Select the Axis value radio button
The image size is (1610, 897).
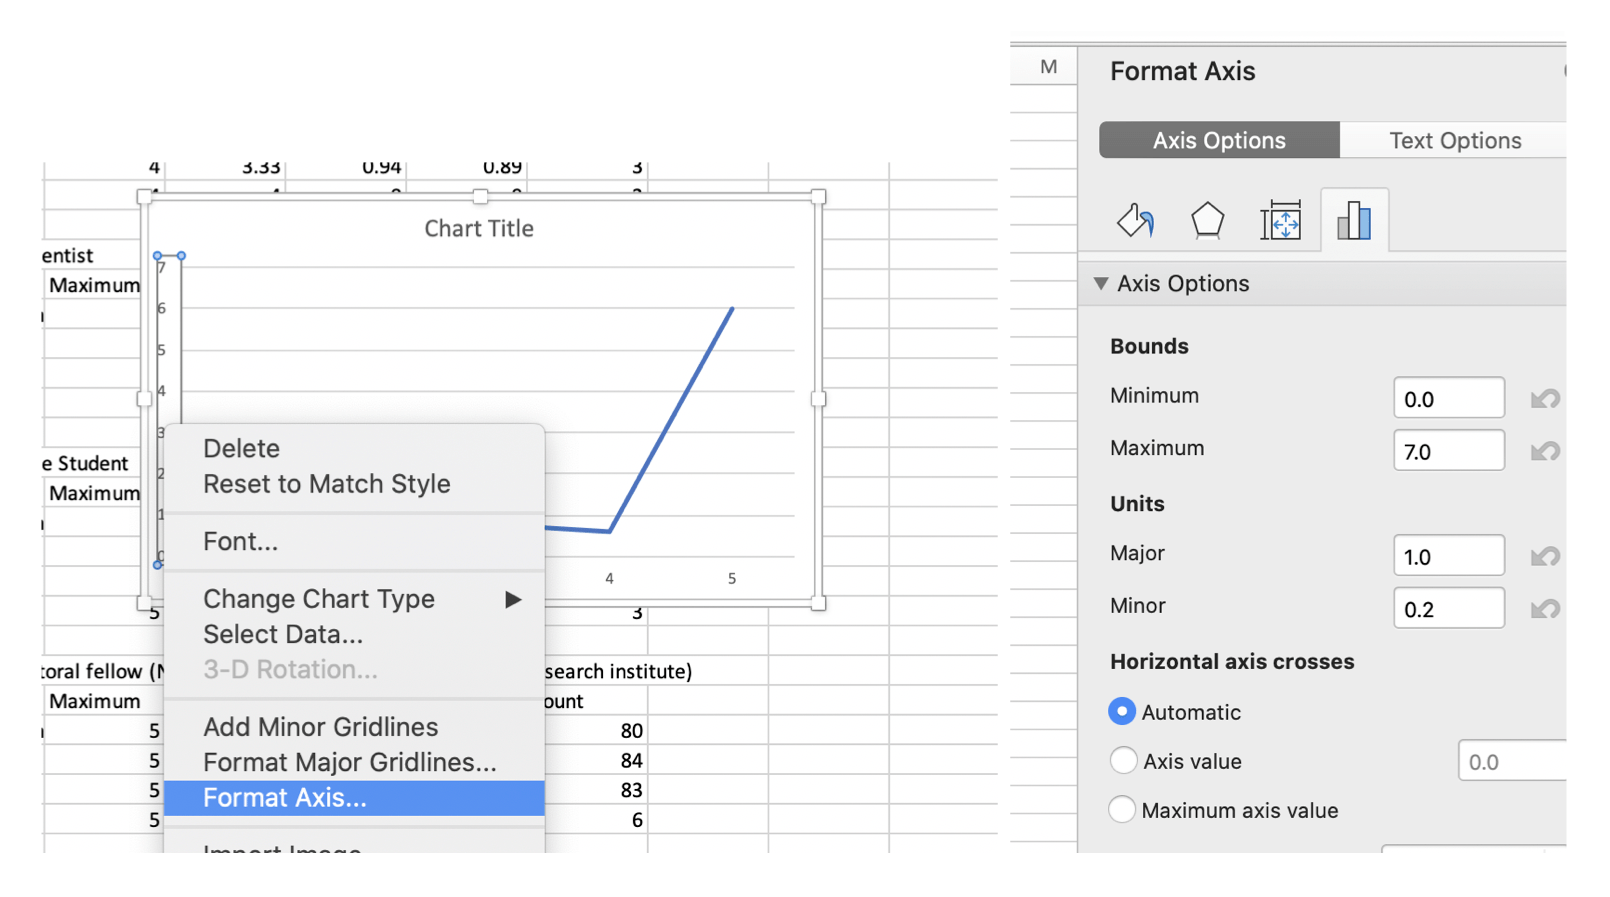[x=1123, y=761]
